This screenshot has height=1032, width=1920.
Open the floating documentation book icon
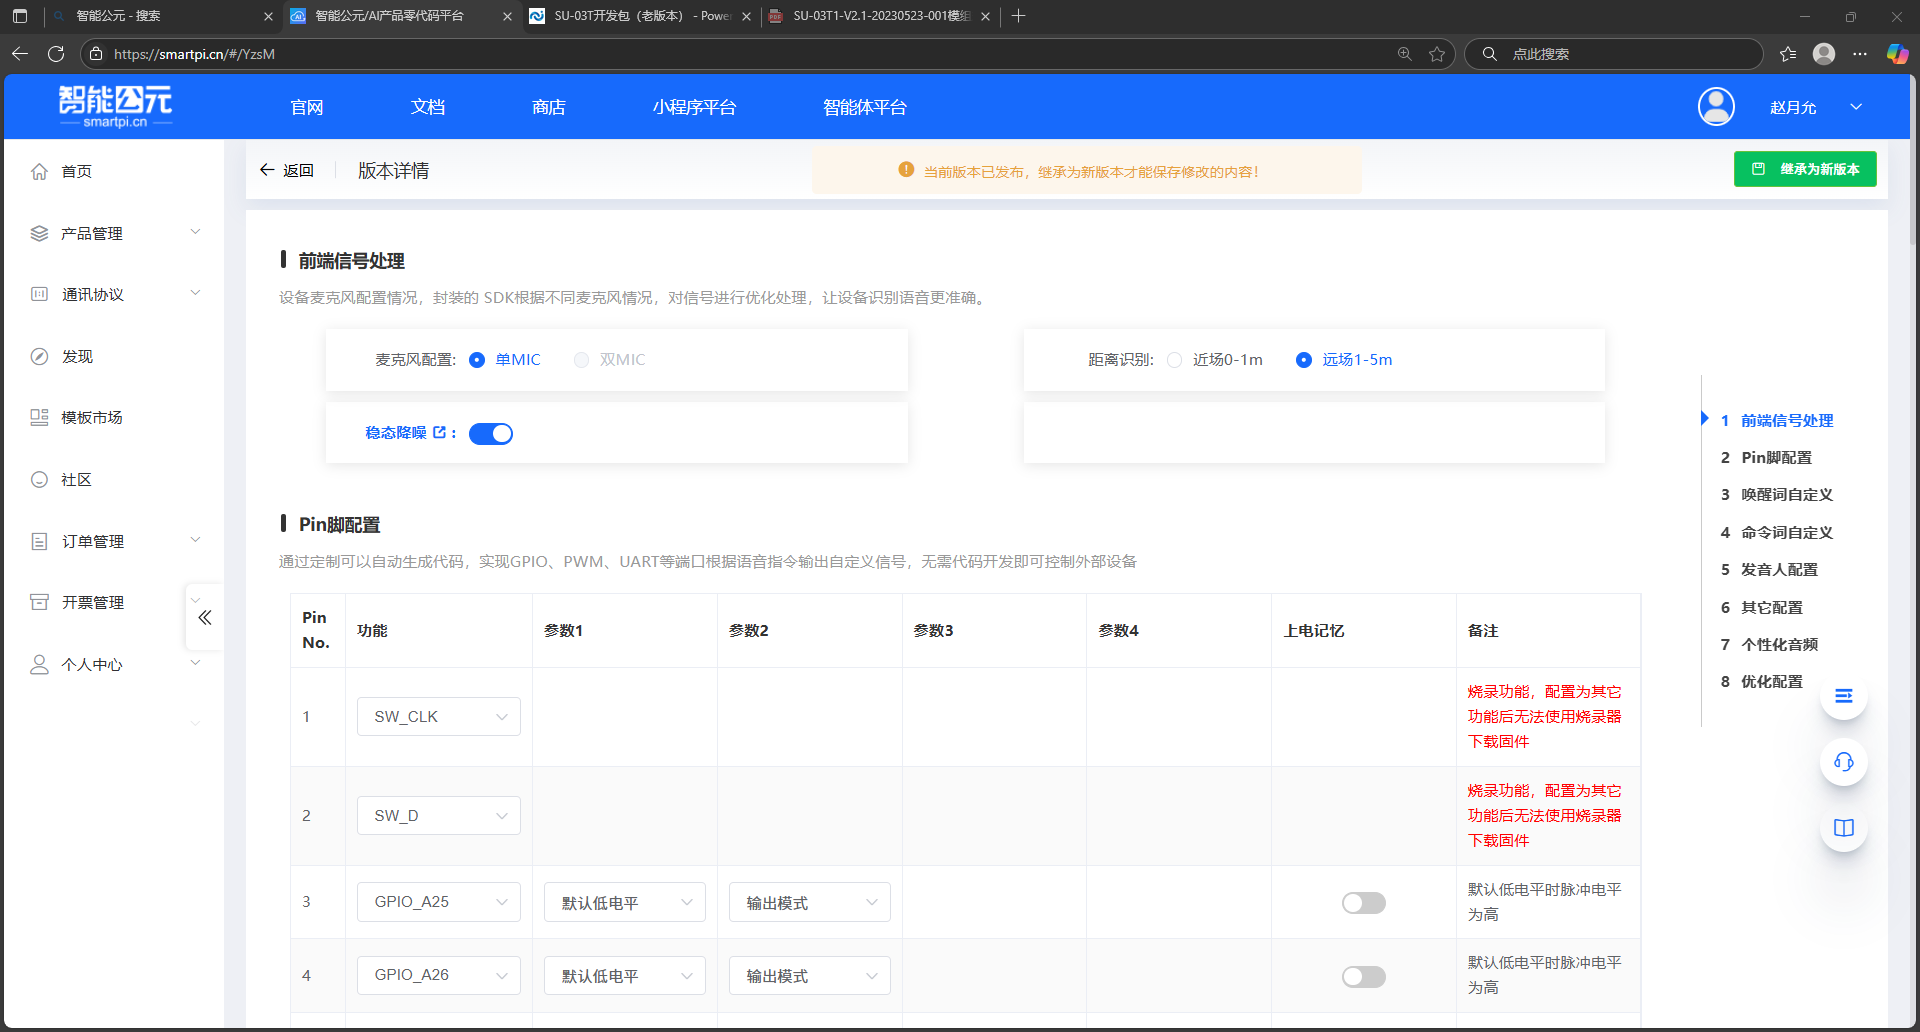[x=1843, y=828]
